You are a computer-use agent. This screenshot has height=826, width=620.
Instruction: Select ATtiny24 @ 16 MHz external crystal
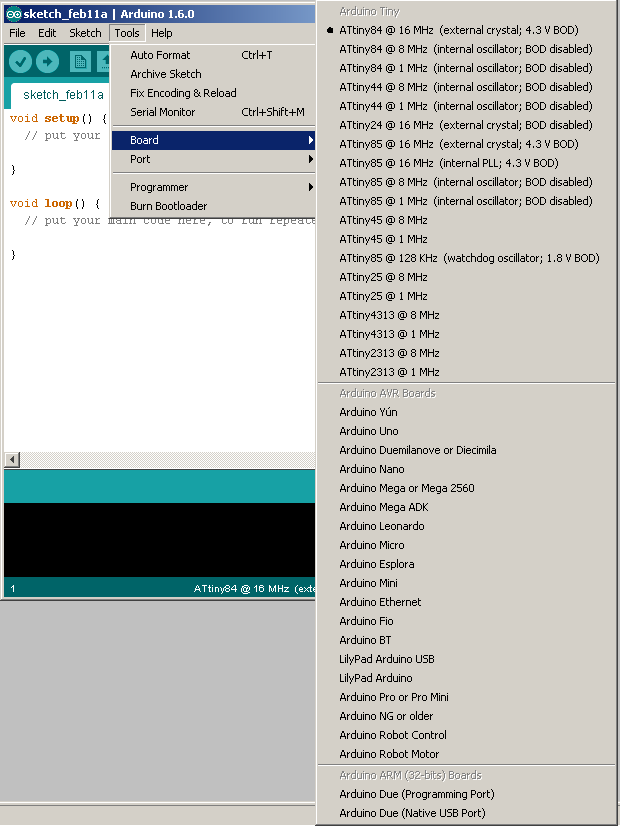coord(466,125)
